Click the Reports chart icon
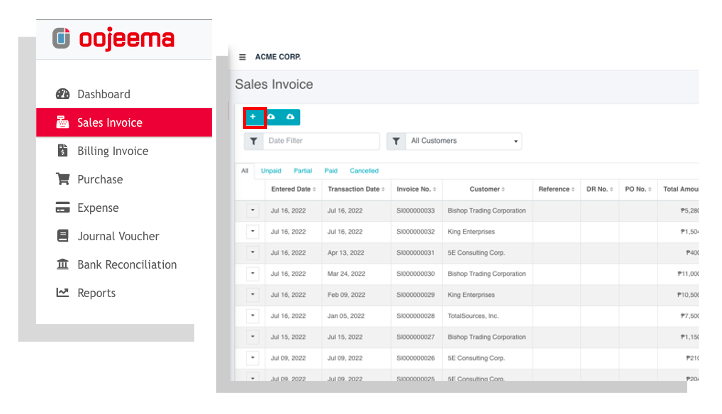Screen dimensions: 722x414 [x=63, y=292]
